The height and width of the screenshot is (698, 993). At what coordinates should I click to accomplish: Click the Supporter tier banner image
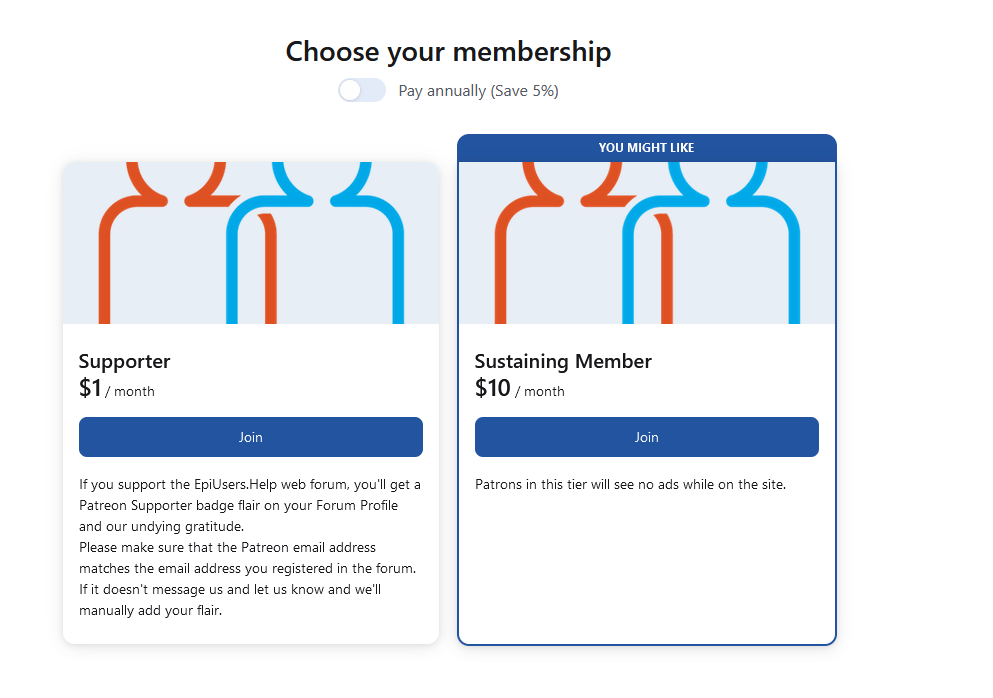click(x=251, y=243)
